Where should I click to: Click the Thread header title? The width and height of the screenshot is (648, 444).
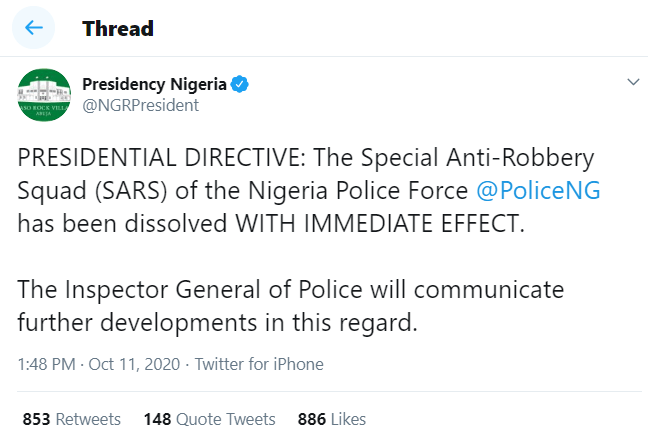pyautogui.click(x=118, y=28)
